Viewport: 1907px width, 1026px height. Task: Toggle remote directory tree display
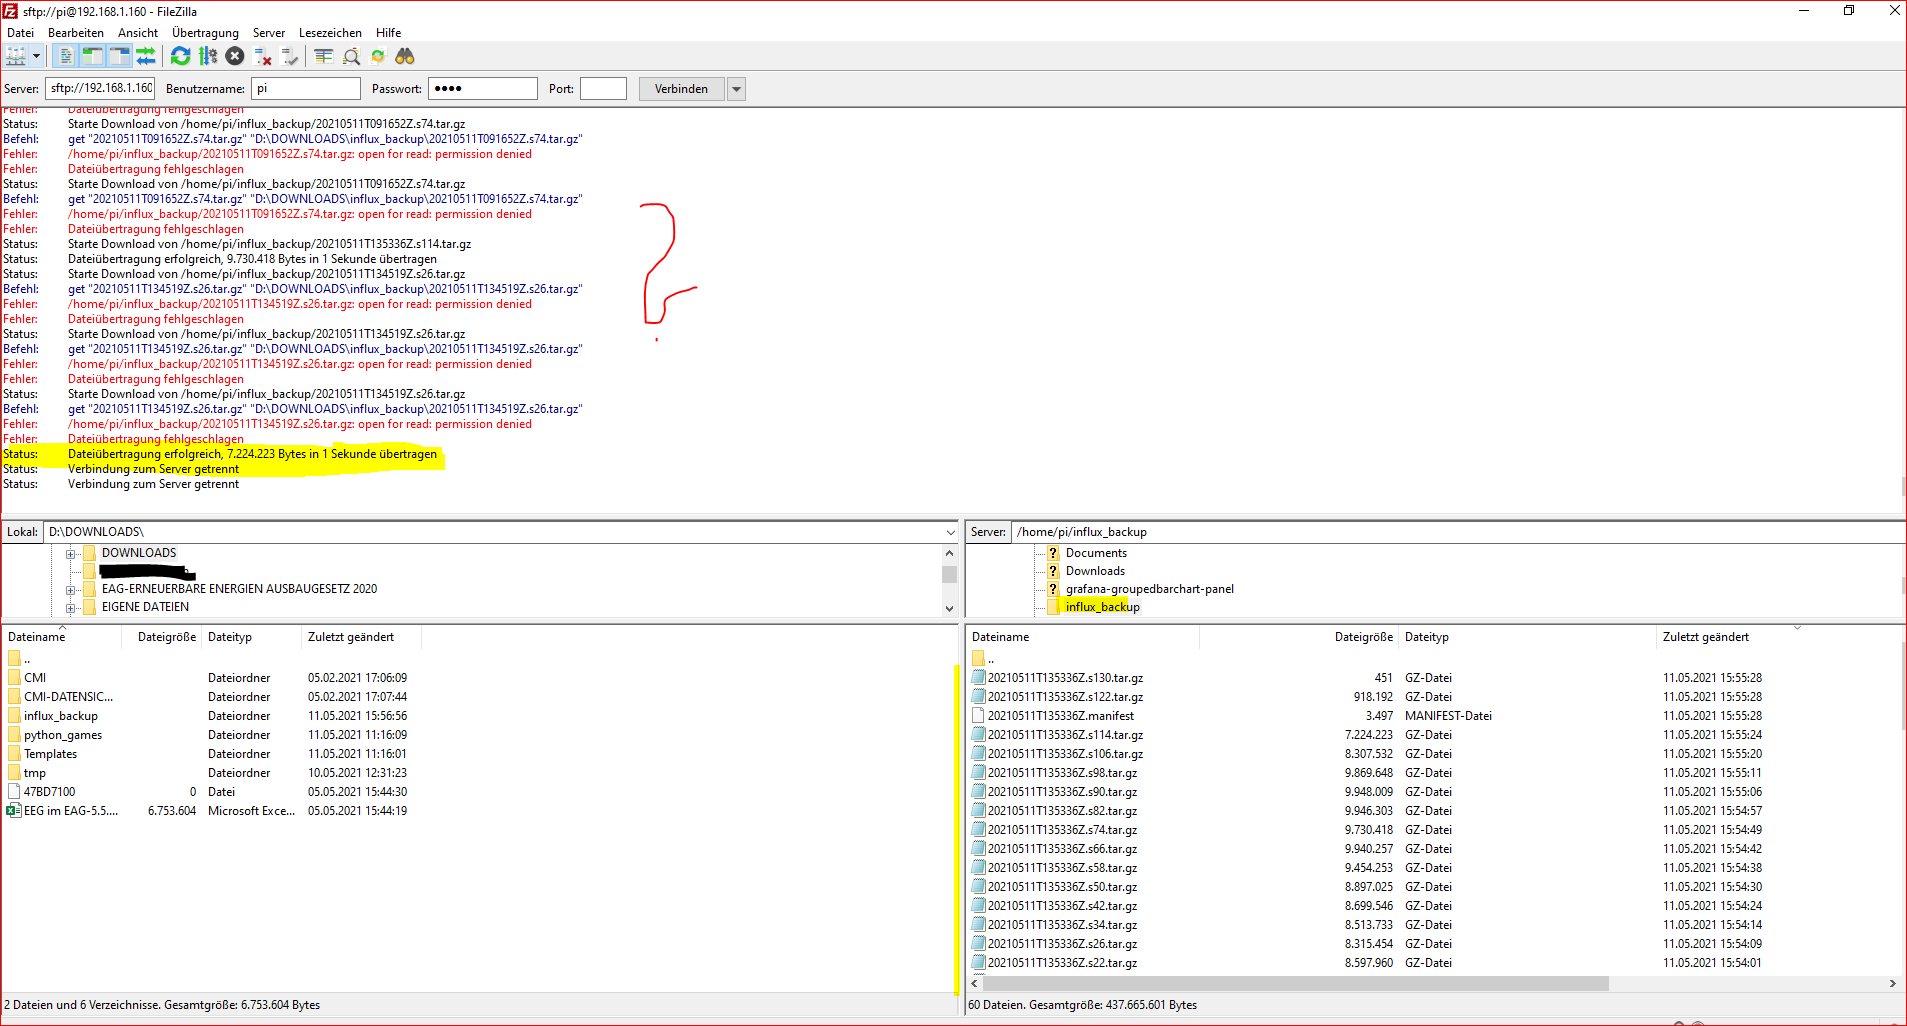point(120,56)
